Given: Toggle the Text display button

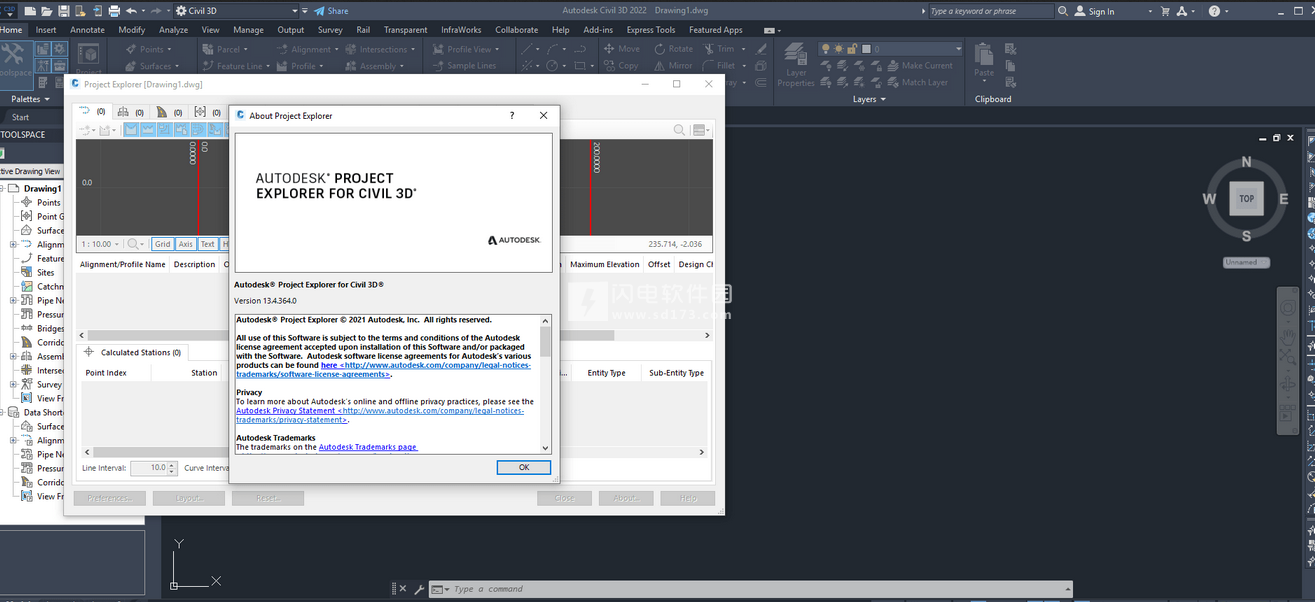Looking at the screenshot, I should tap(208, 244).
